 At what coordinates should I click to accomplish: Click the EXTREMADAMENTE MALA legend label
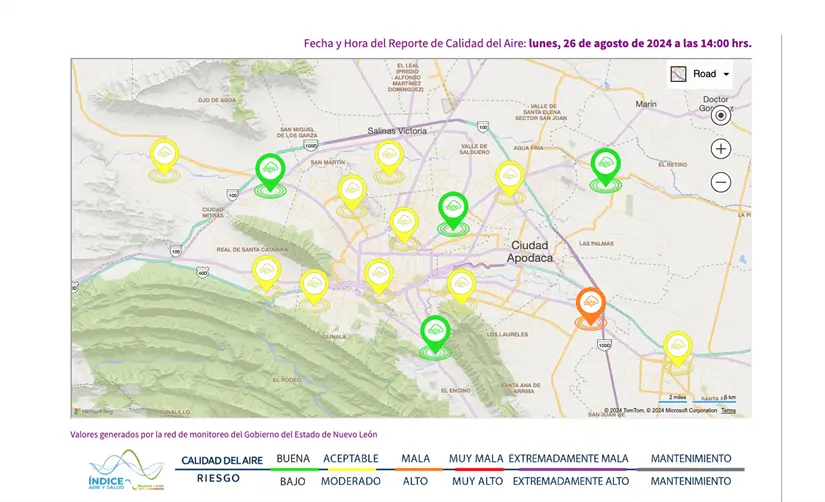tap(568, 459)
